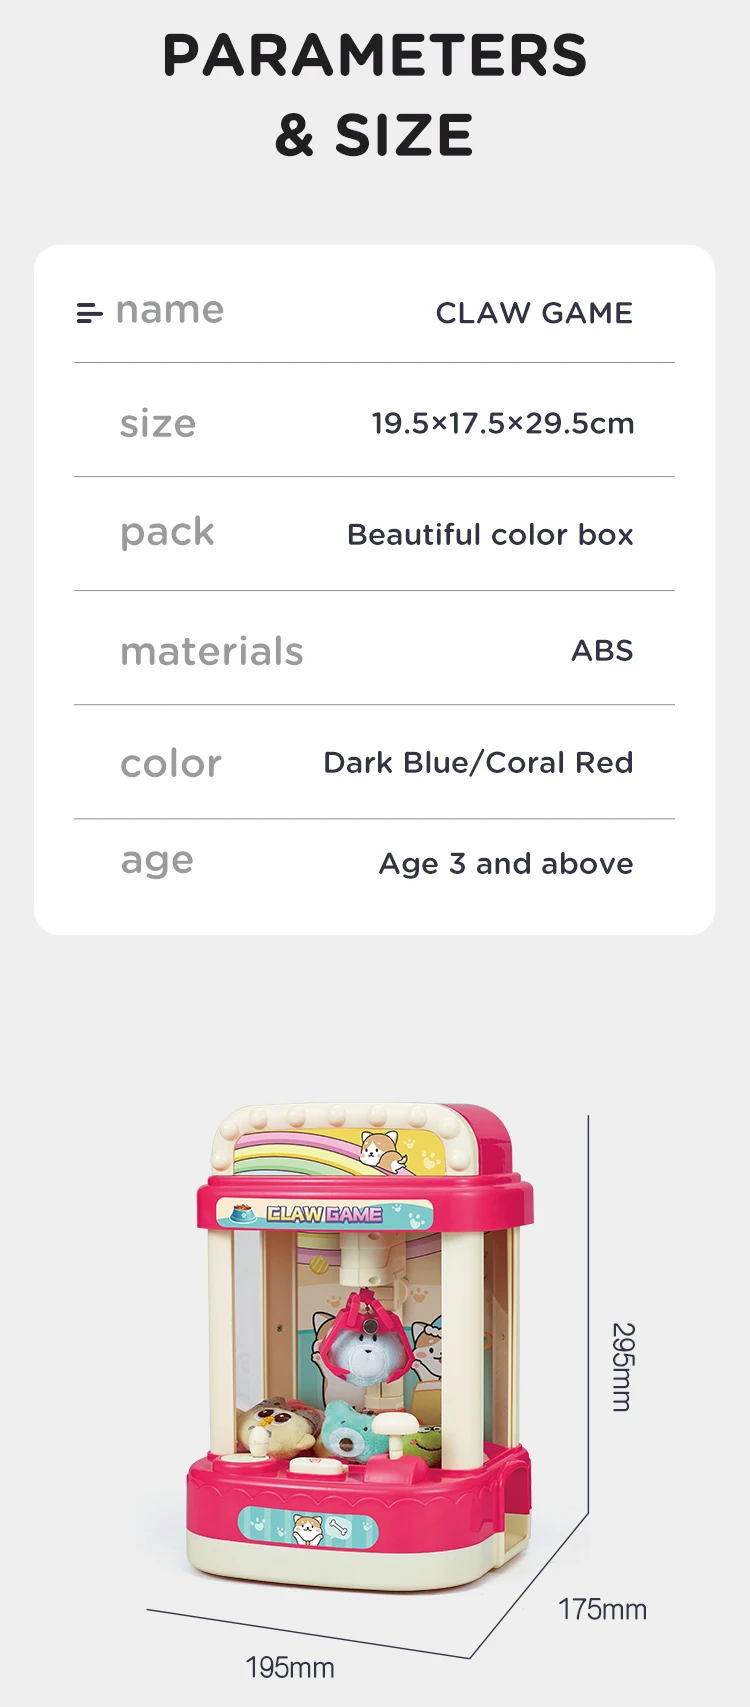The height and width of the screenshot is (1707, 750).
Task: Click the dog and bone panel on base
Action: [307, 1526]
